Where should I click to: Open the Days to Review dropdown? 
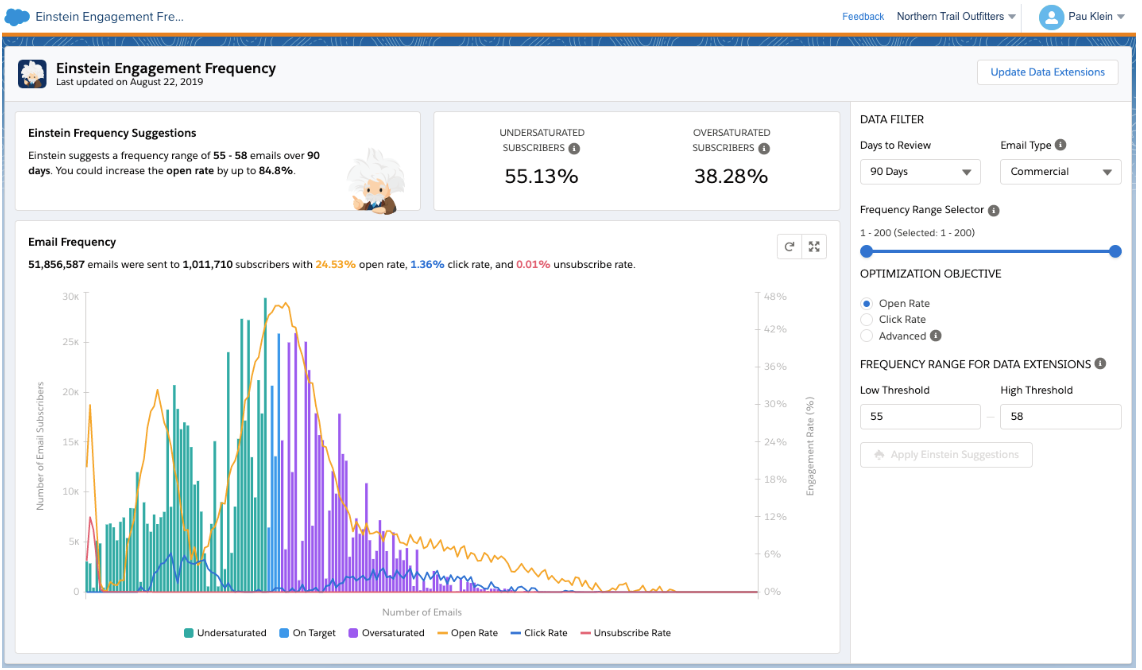[x=919, y=171]
